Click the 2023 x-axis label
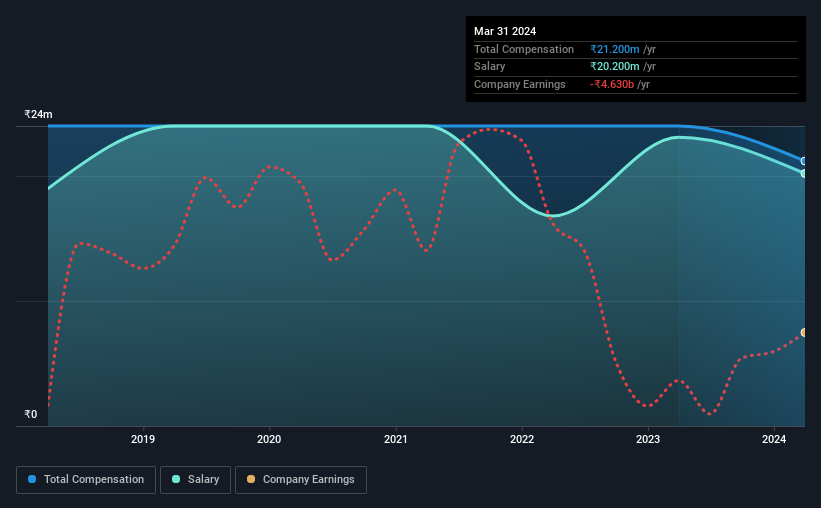Screen dimensions: 821x508 [x=648, y=439]
